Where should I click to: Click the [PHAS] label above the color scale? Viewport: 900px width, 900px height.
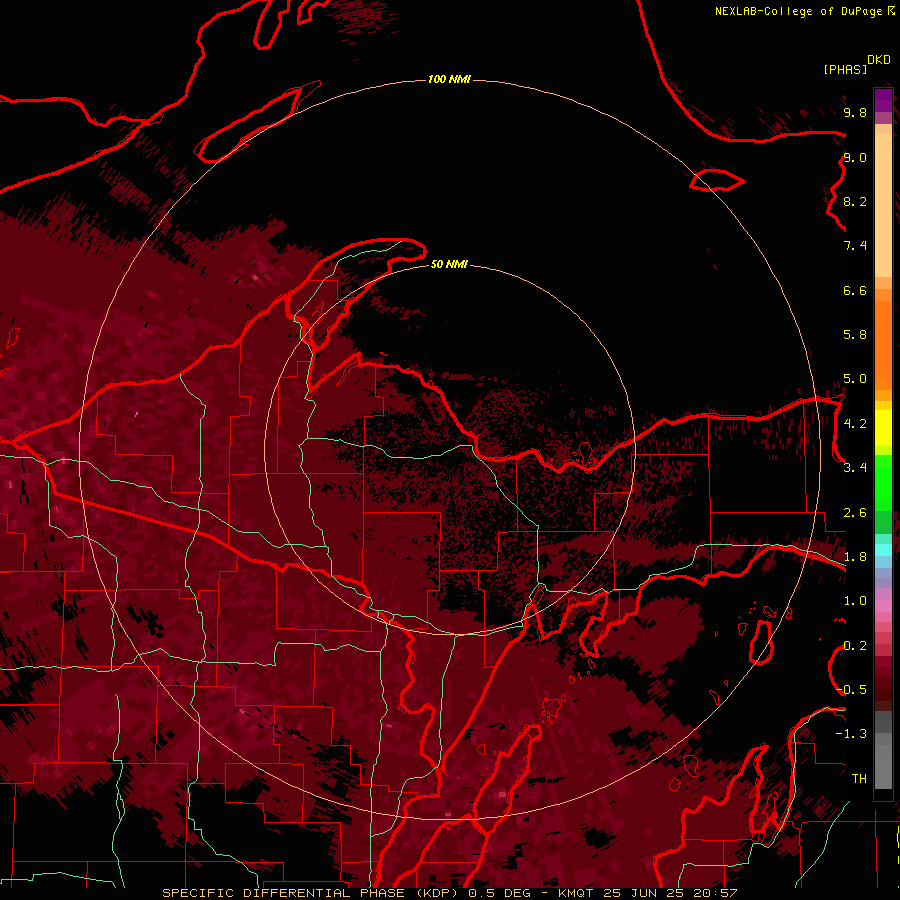click(x=844, y=70)
